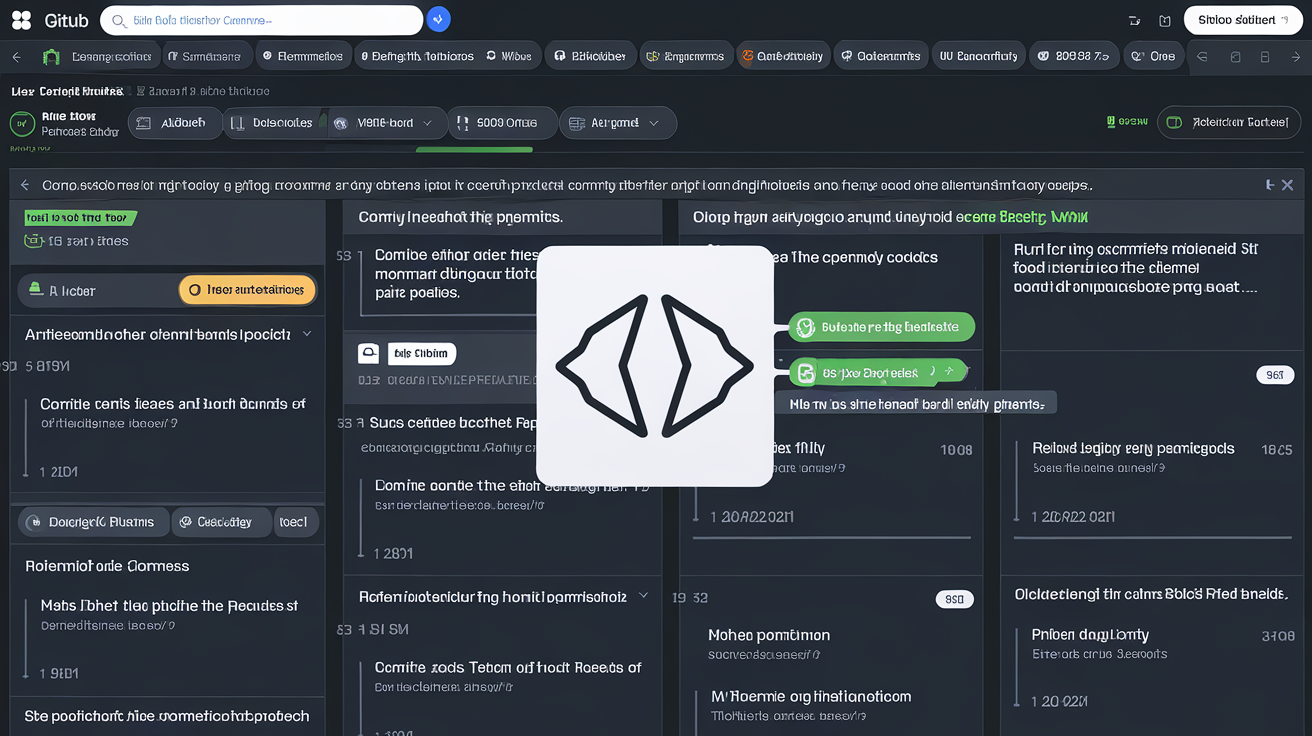The height and width of the screenshot is (736, 1312).
Task: Select the yellow Iraer autetalrioes option
Action: (x=247, y=291)
